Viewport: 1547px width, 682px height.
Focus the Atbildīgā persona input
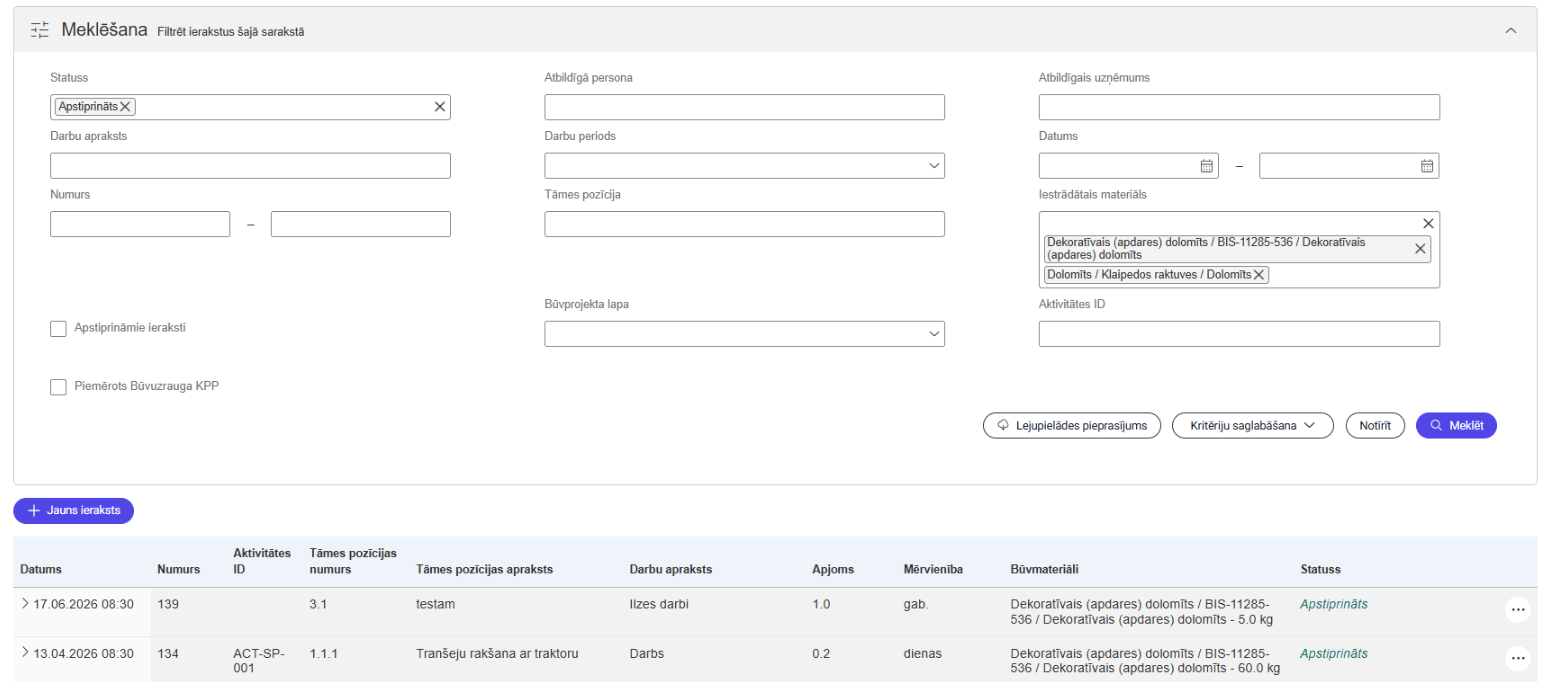(744, 107)
